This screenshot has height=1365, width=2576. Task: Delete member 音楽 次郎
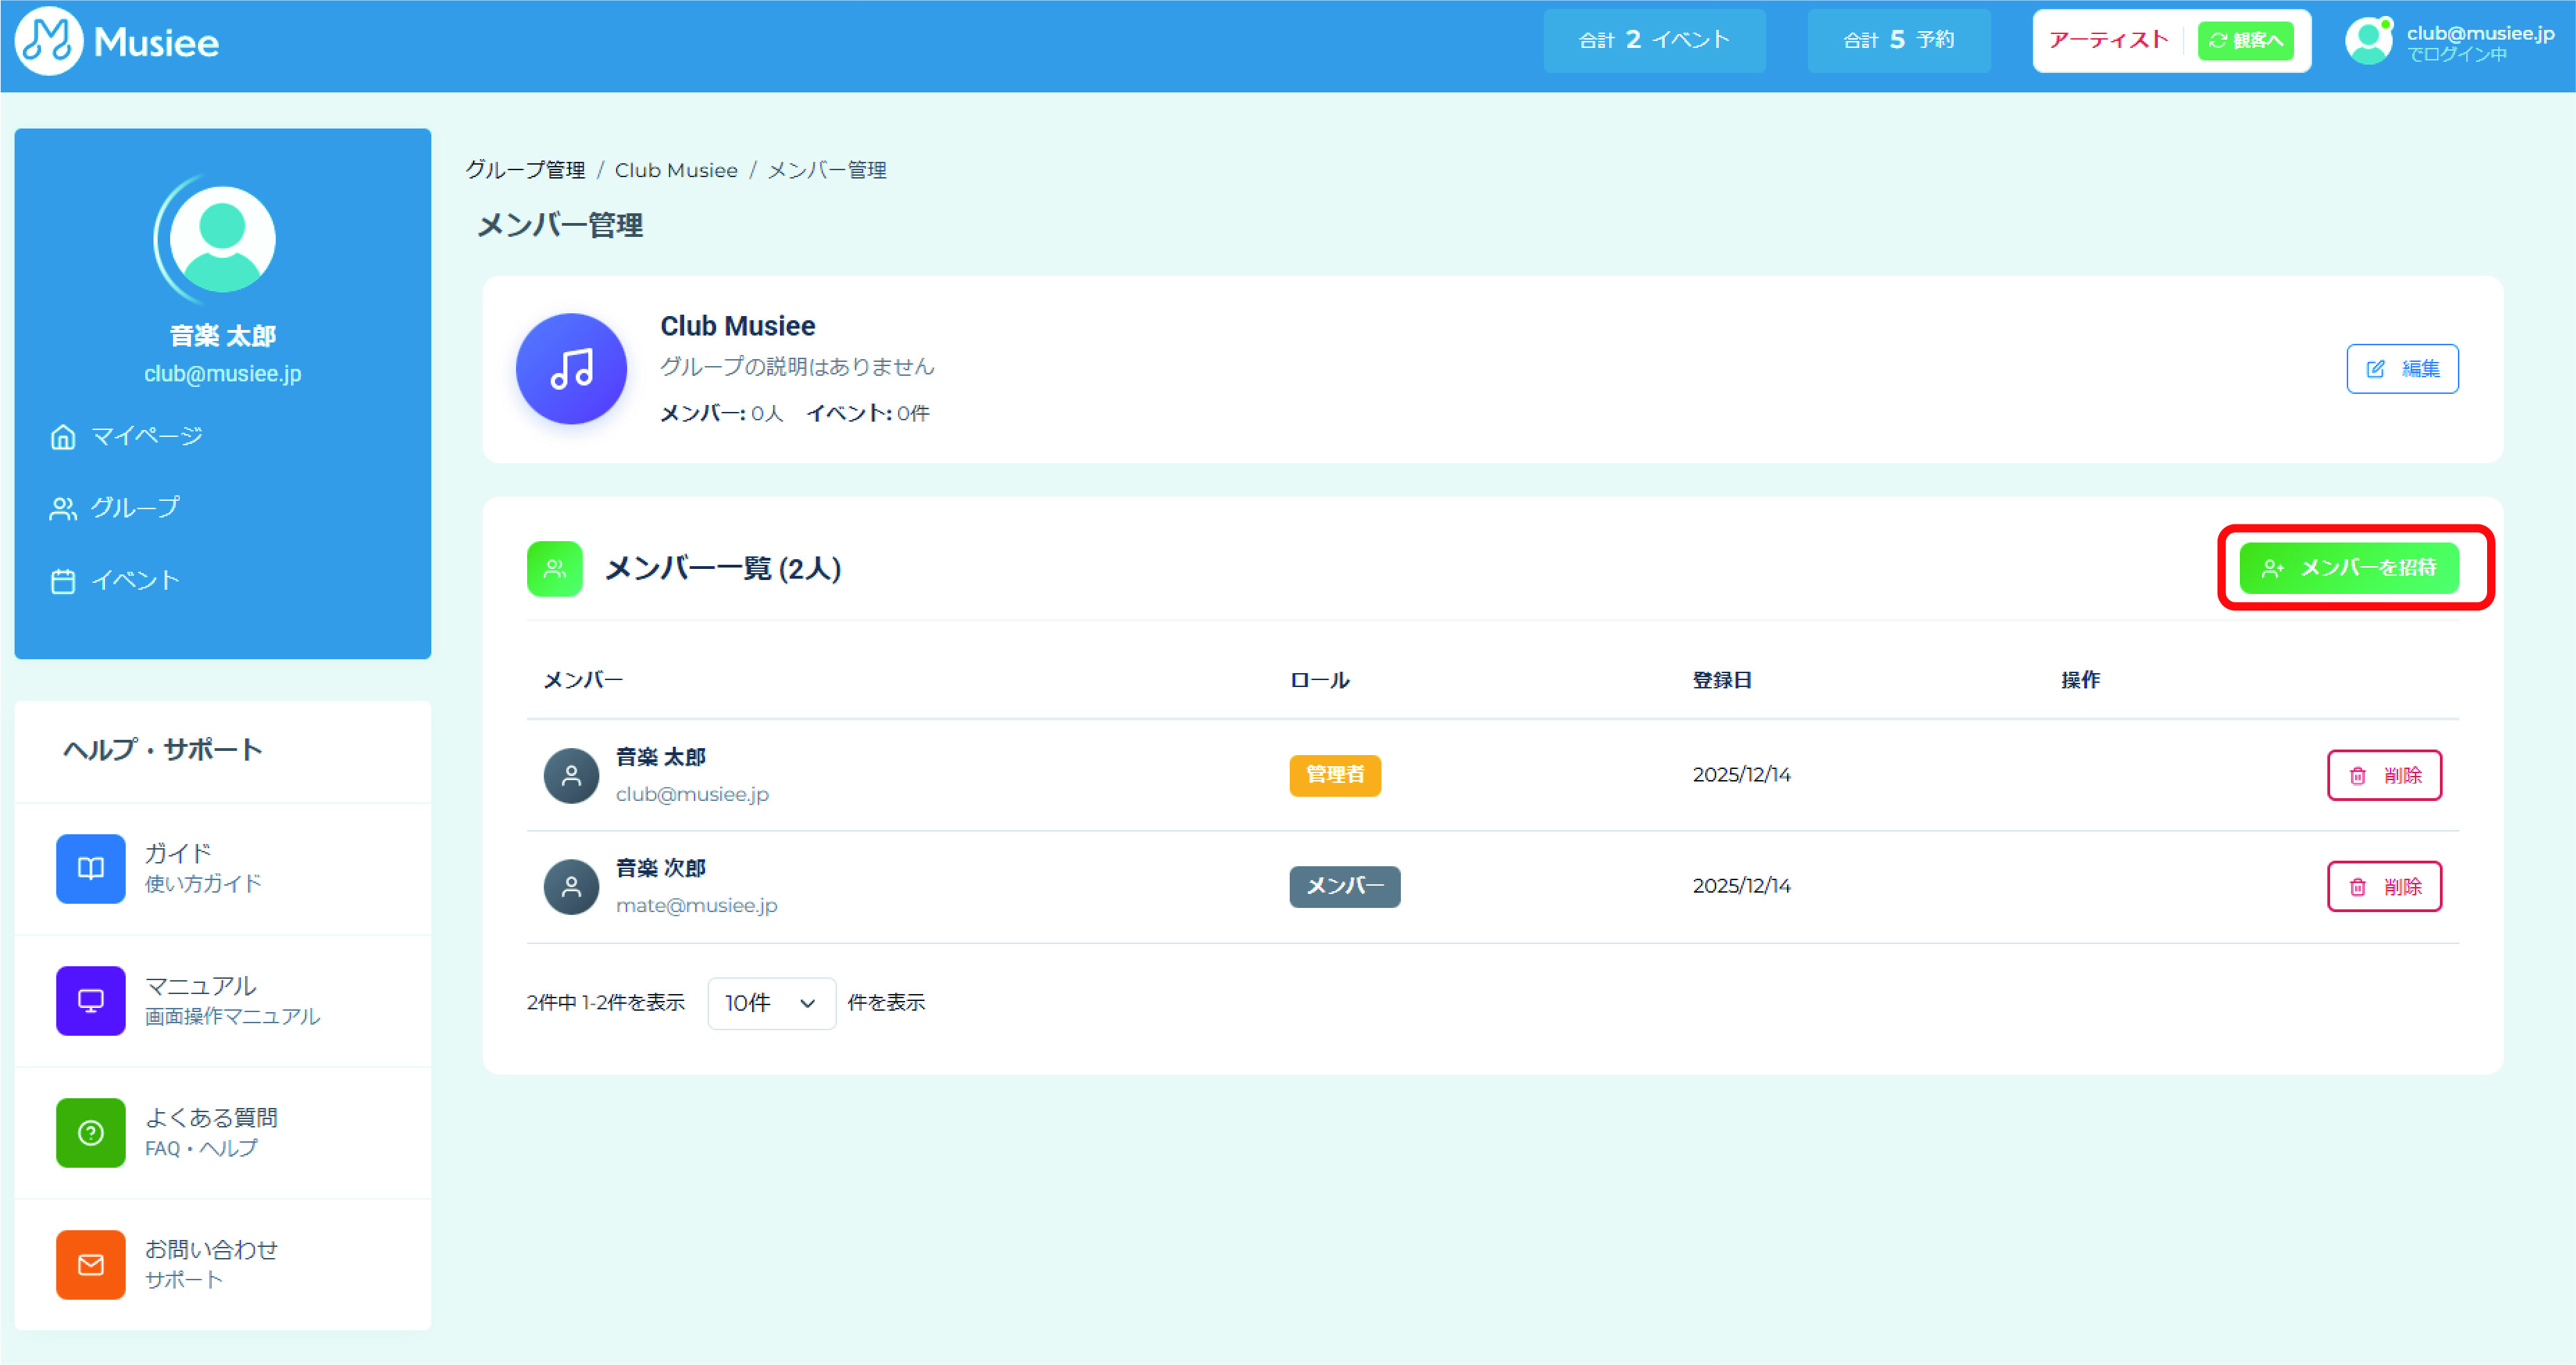2384,886
